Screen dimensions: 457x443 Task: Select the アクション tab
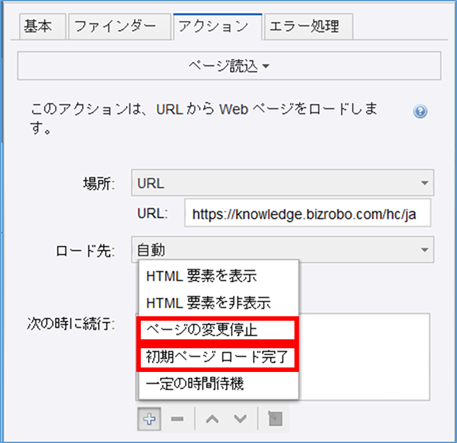click(x=217, y=27)
